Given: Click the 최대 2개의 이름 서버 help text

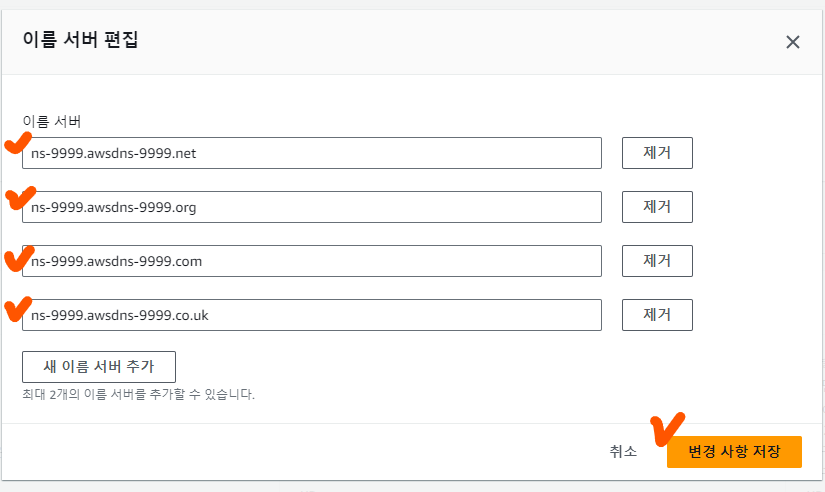Looking at the screenshot, I should click(x=138, y=395).
